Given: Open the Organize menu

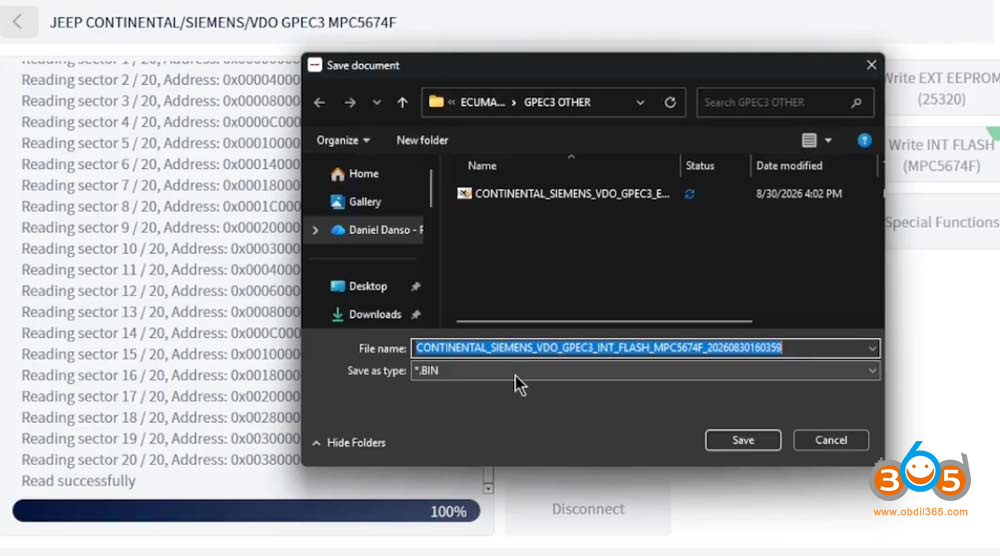Looking at the screenshot, I should 343,140.
